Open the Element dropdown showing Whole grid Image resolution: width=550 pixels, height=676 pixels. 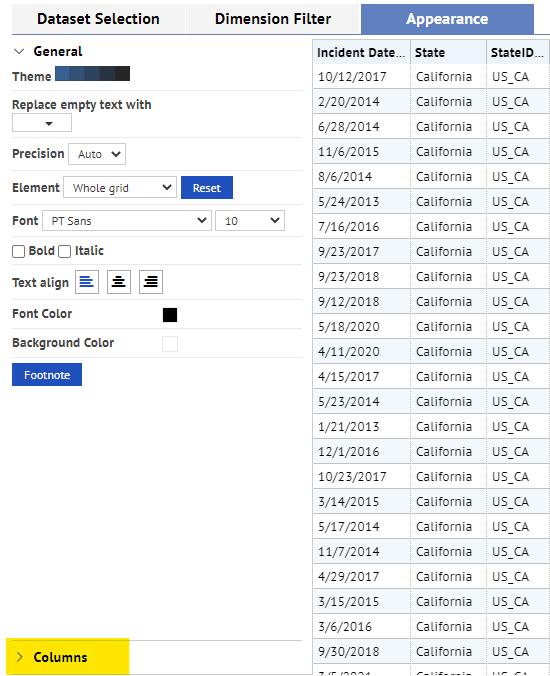120,188
